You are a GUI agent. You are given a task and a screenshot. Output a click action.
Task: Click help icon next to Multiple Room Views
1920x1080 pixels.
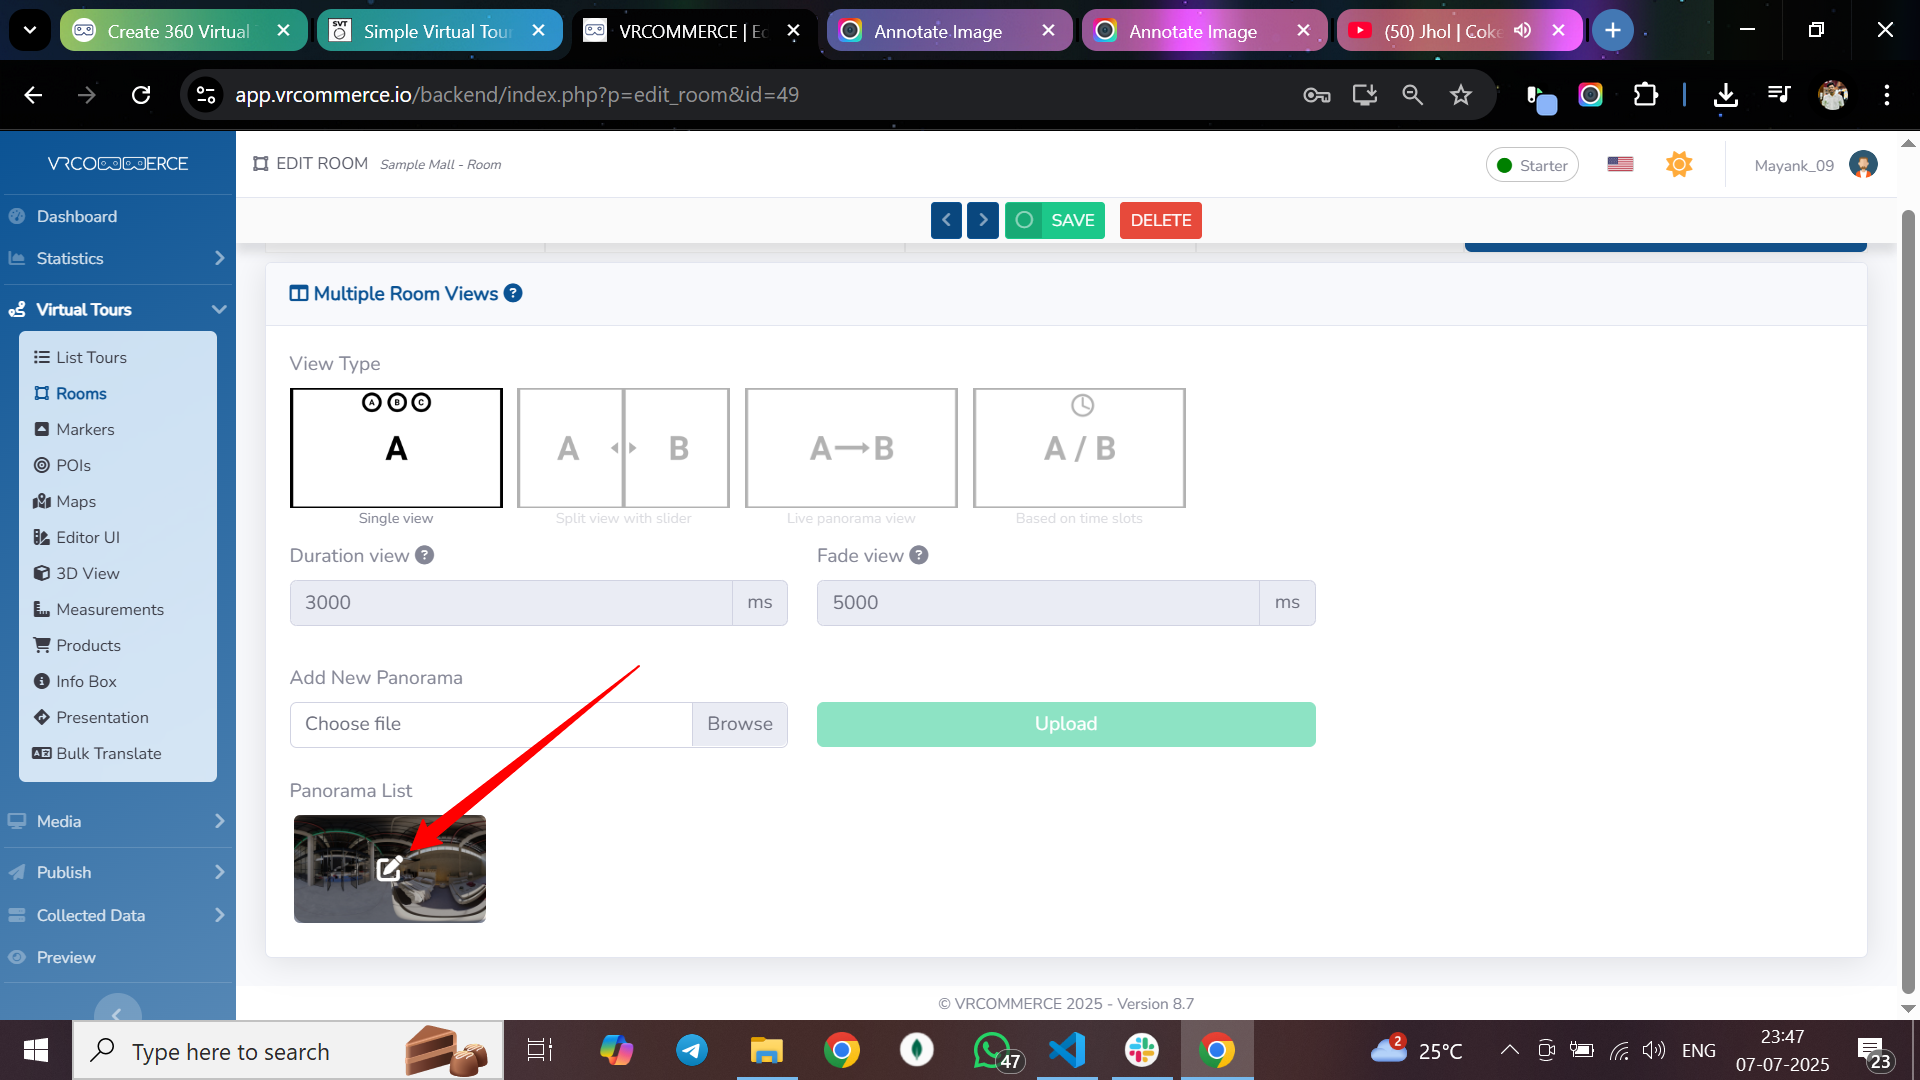[x=513, y=293]
